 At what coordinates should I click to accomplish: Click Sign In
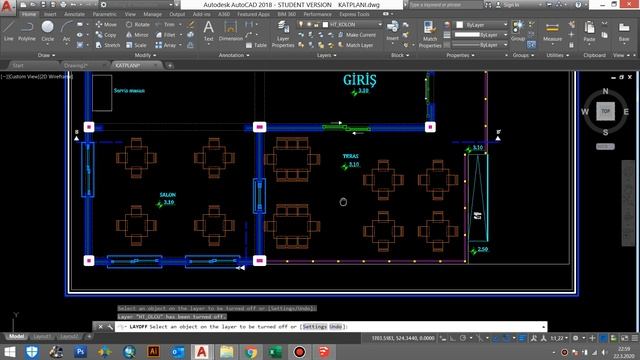click(x=508, y=5)
